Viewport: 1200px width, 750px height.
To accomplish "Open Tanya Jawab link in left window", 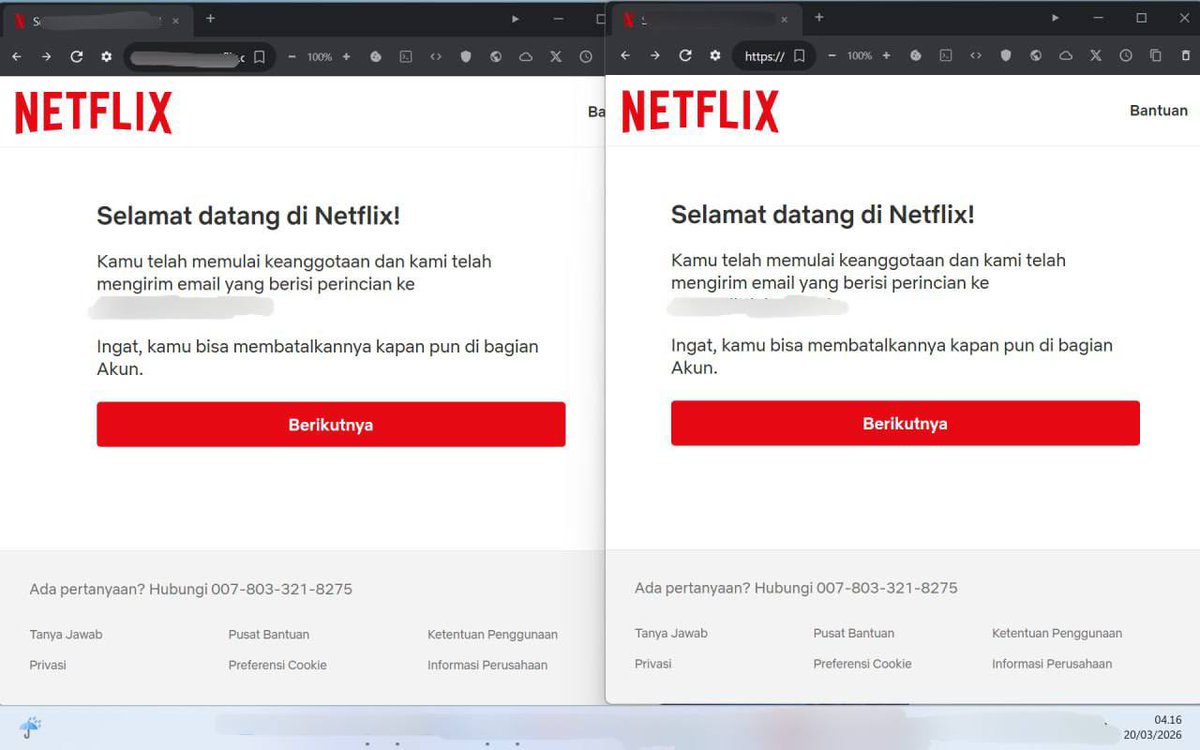I will tap(66, 634).
